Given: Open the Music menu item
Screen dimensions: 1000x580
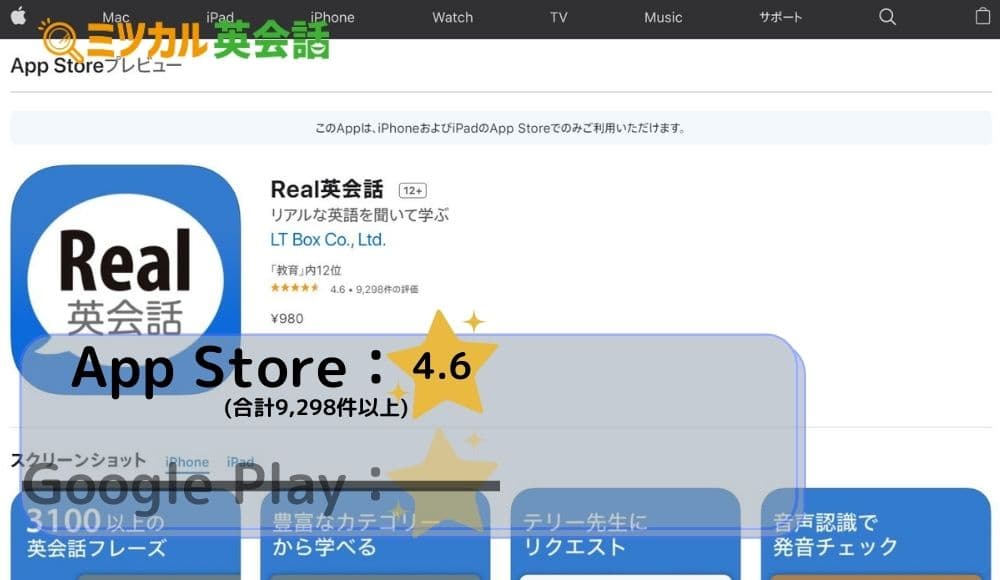Looking at the screenshot, I should click(x=663, y=17).
